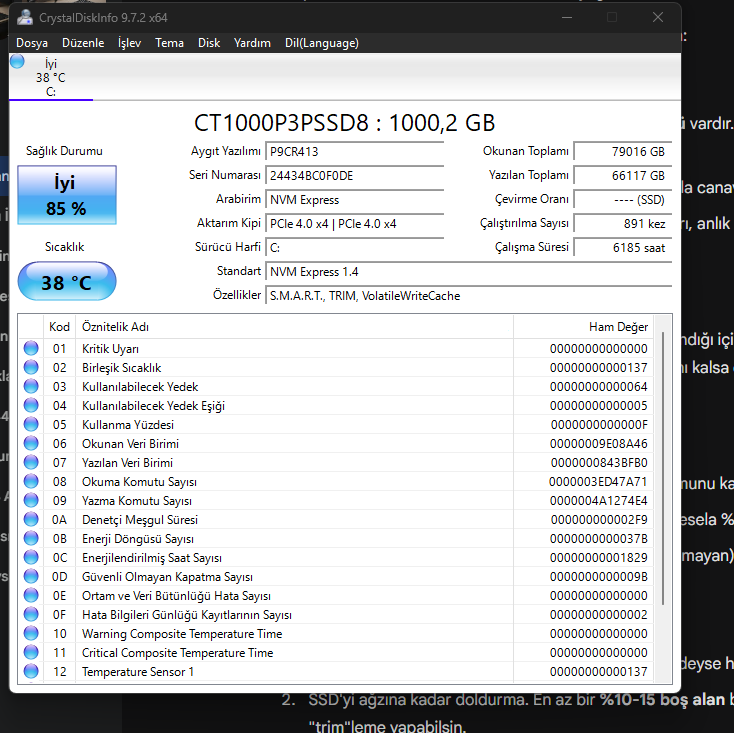Click the Aygıt Yazılımı field P9CR413
The width and height of the screenshot is (734, 733).
point(354,152)
